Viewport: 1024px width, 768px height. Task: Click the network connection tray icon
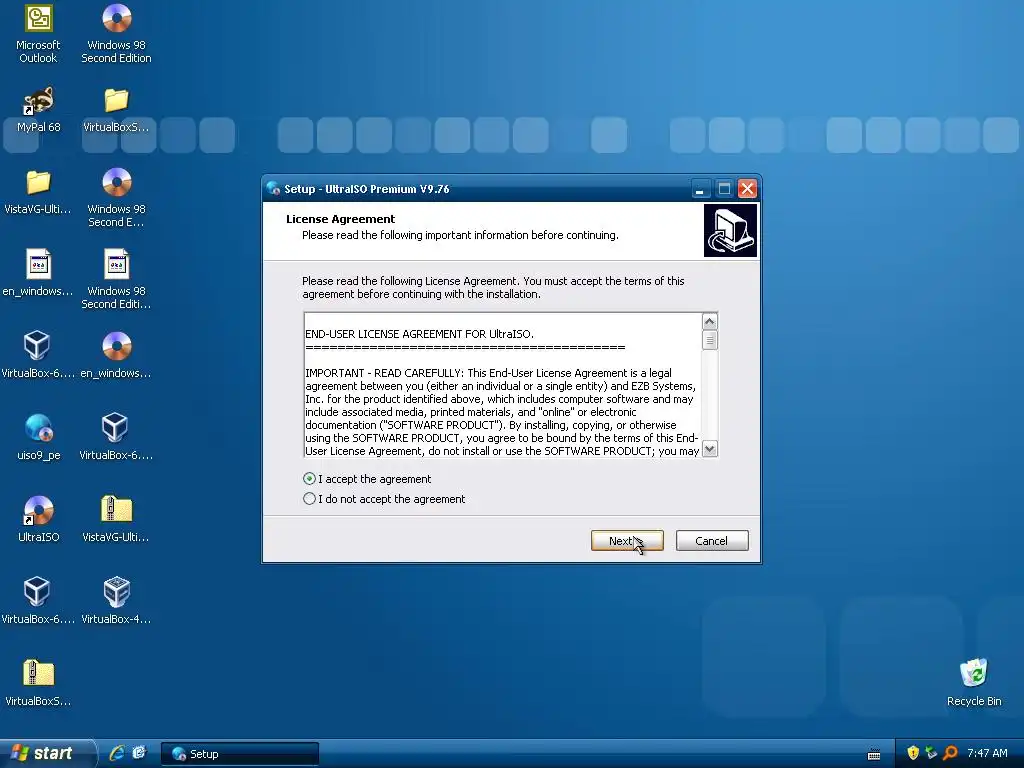click(x=931, y=753)
